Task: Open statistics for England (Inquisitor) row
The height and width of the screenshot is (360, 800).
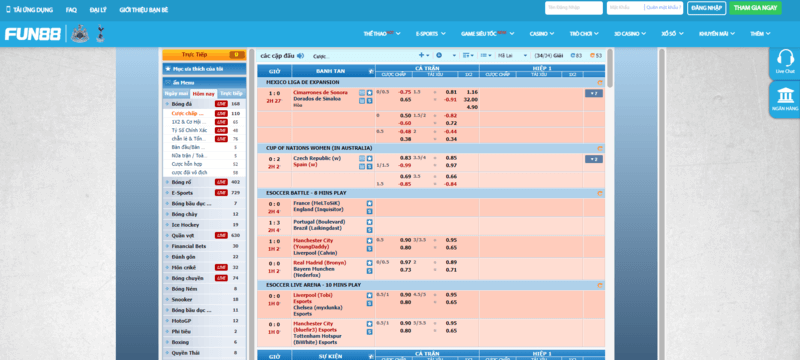Action: coord(369,211)
